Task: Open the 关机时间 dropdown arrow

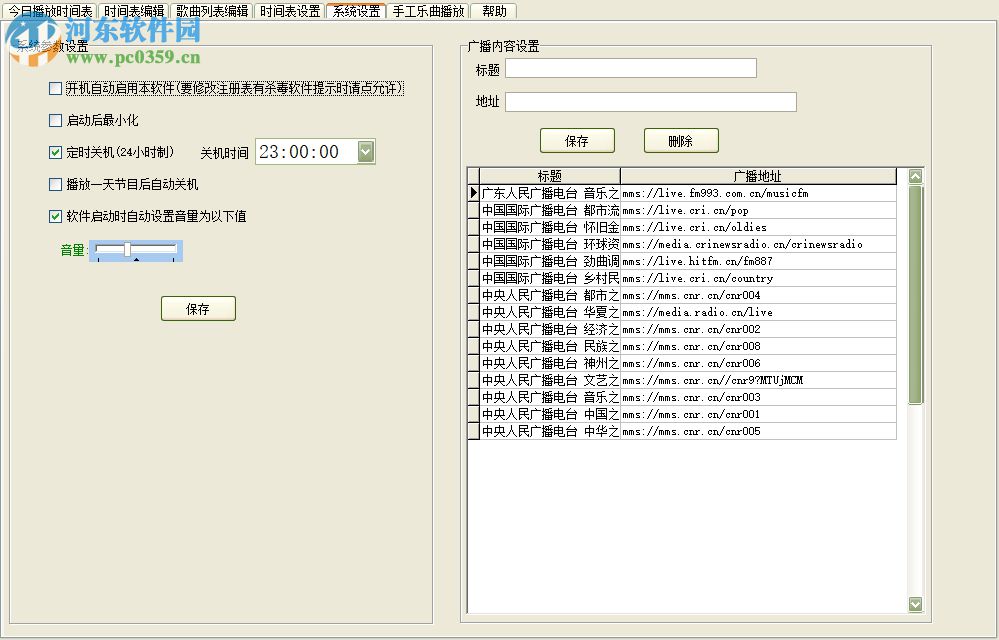Action: pyautogui.click(x=366, y=152)
